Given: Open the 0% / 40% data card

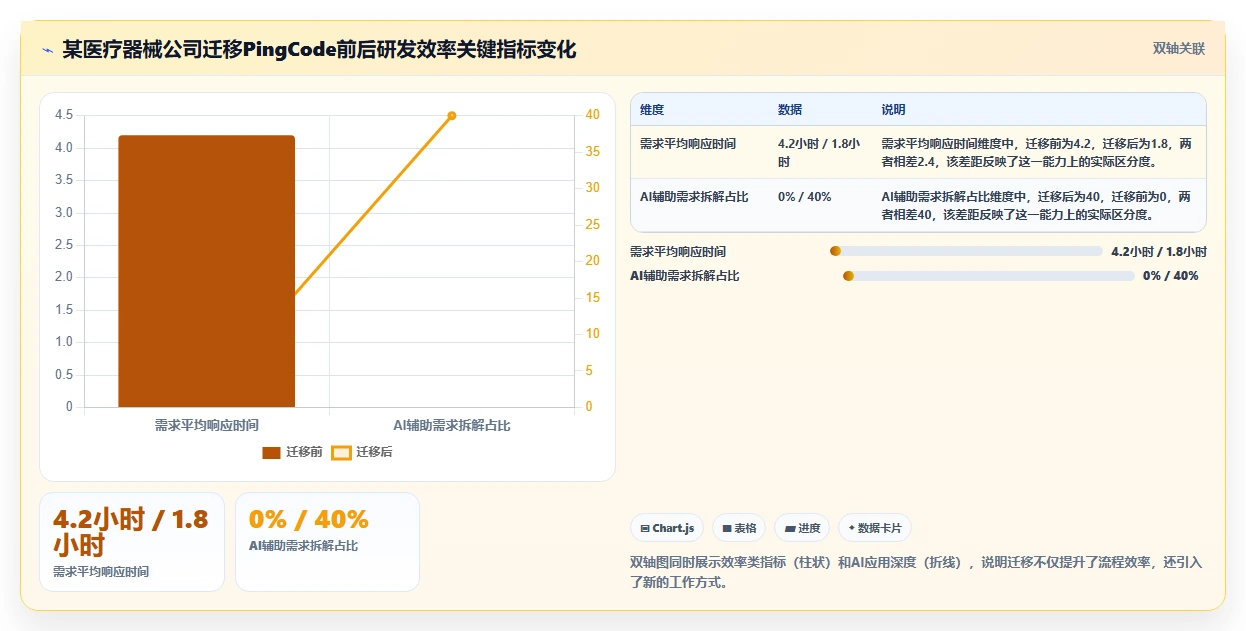Looking at the screenshot, I should click(327, 541).
